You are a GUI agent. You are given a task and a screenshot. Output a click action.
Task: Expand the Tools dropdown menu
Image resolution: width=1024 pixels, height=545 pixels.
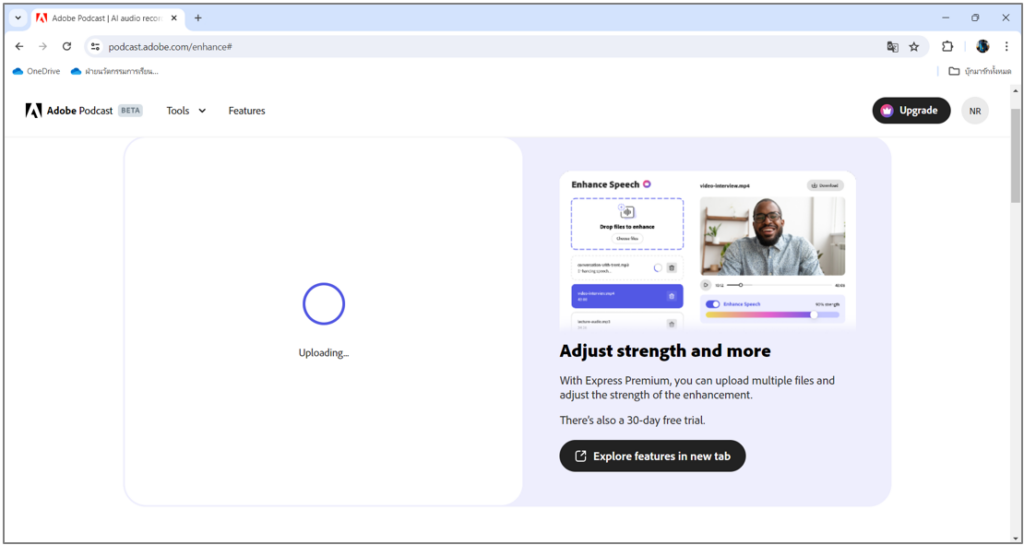[186, 111]
